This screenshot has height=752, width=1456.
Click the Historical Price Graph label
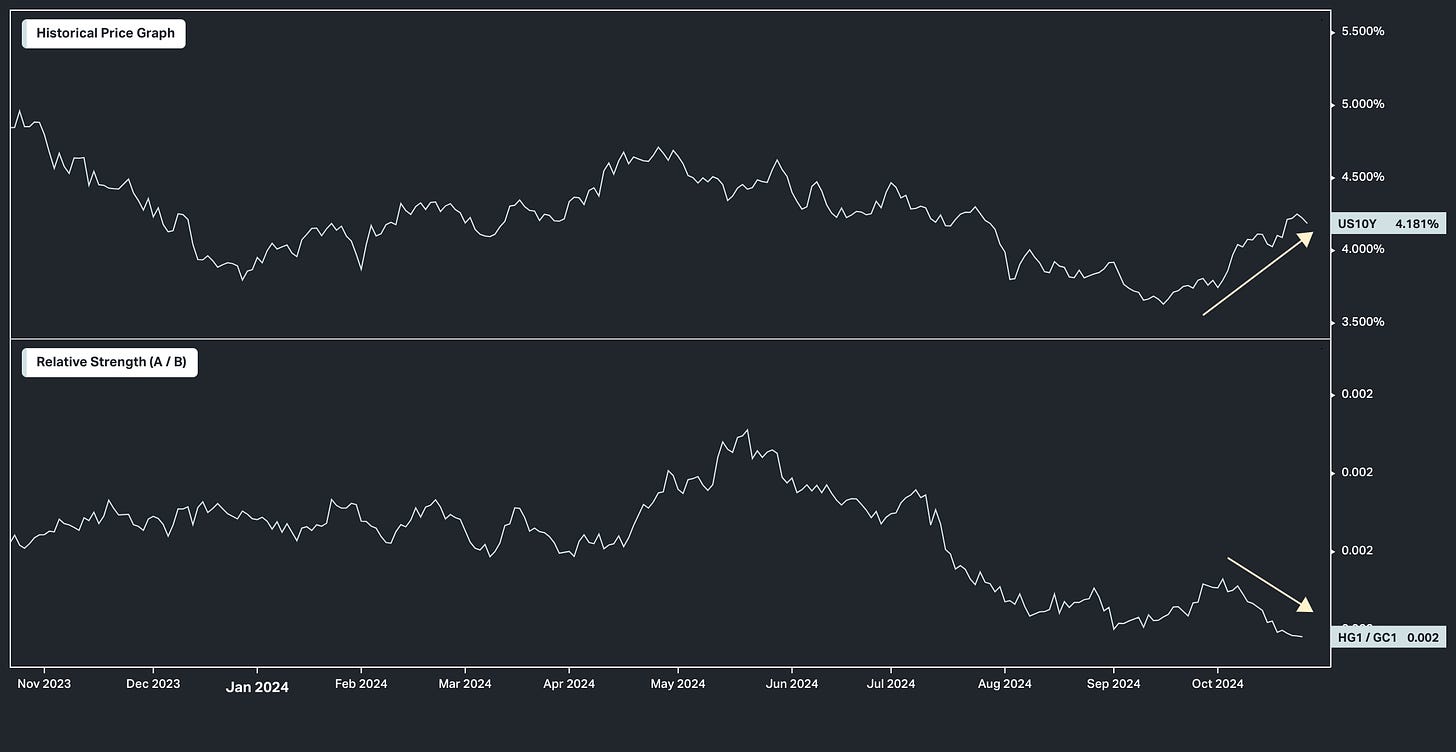point(104,33)
